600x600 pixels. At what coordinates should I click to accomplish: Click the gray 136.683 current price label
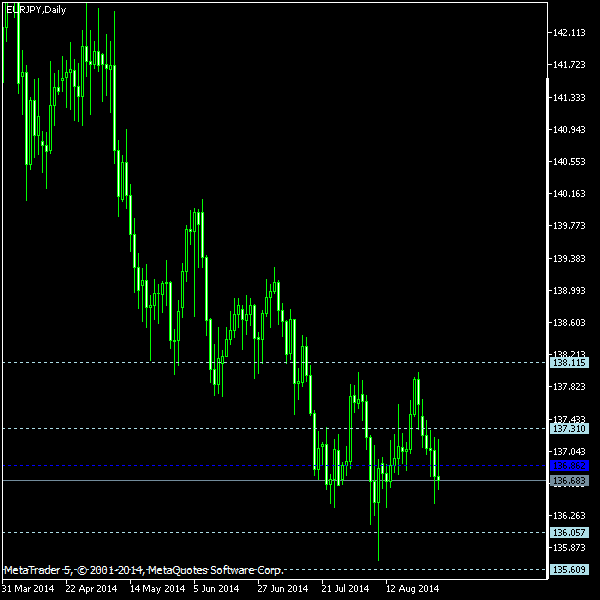[x=569, y=481]
